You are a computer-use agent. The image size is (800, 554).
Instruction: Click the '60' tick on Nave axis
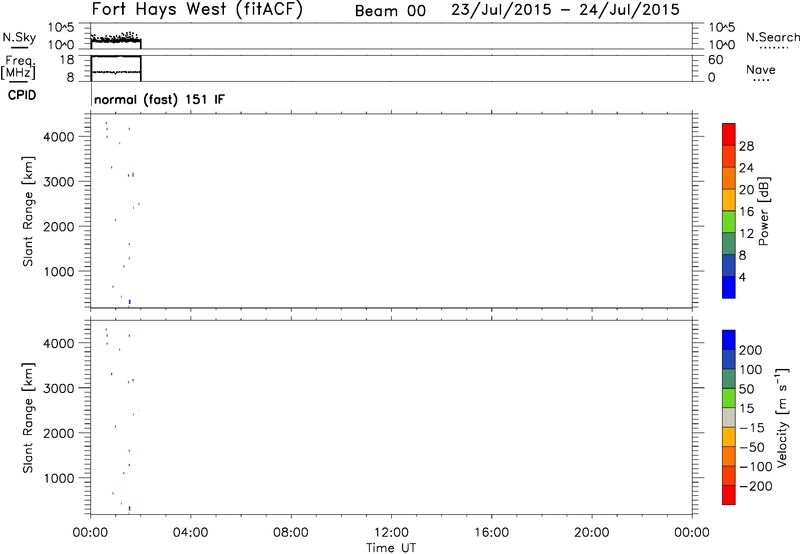click(x=715, y=60)
